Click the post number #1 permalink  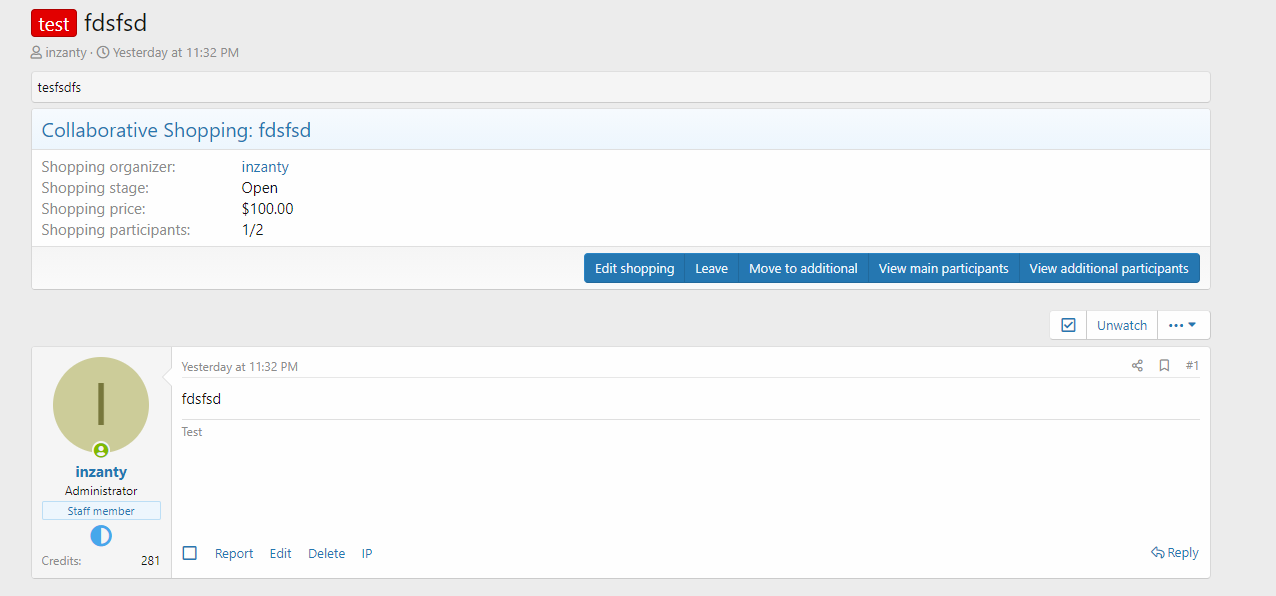point(1192,366)
